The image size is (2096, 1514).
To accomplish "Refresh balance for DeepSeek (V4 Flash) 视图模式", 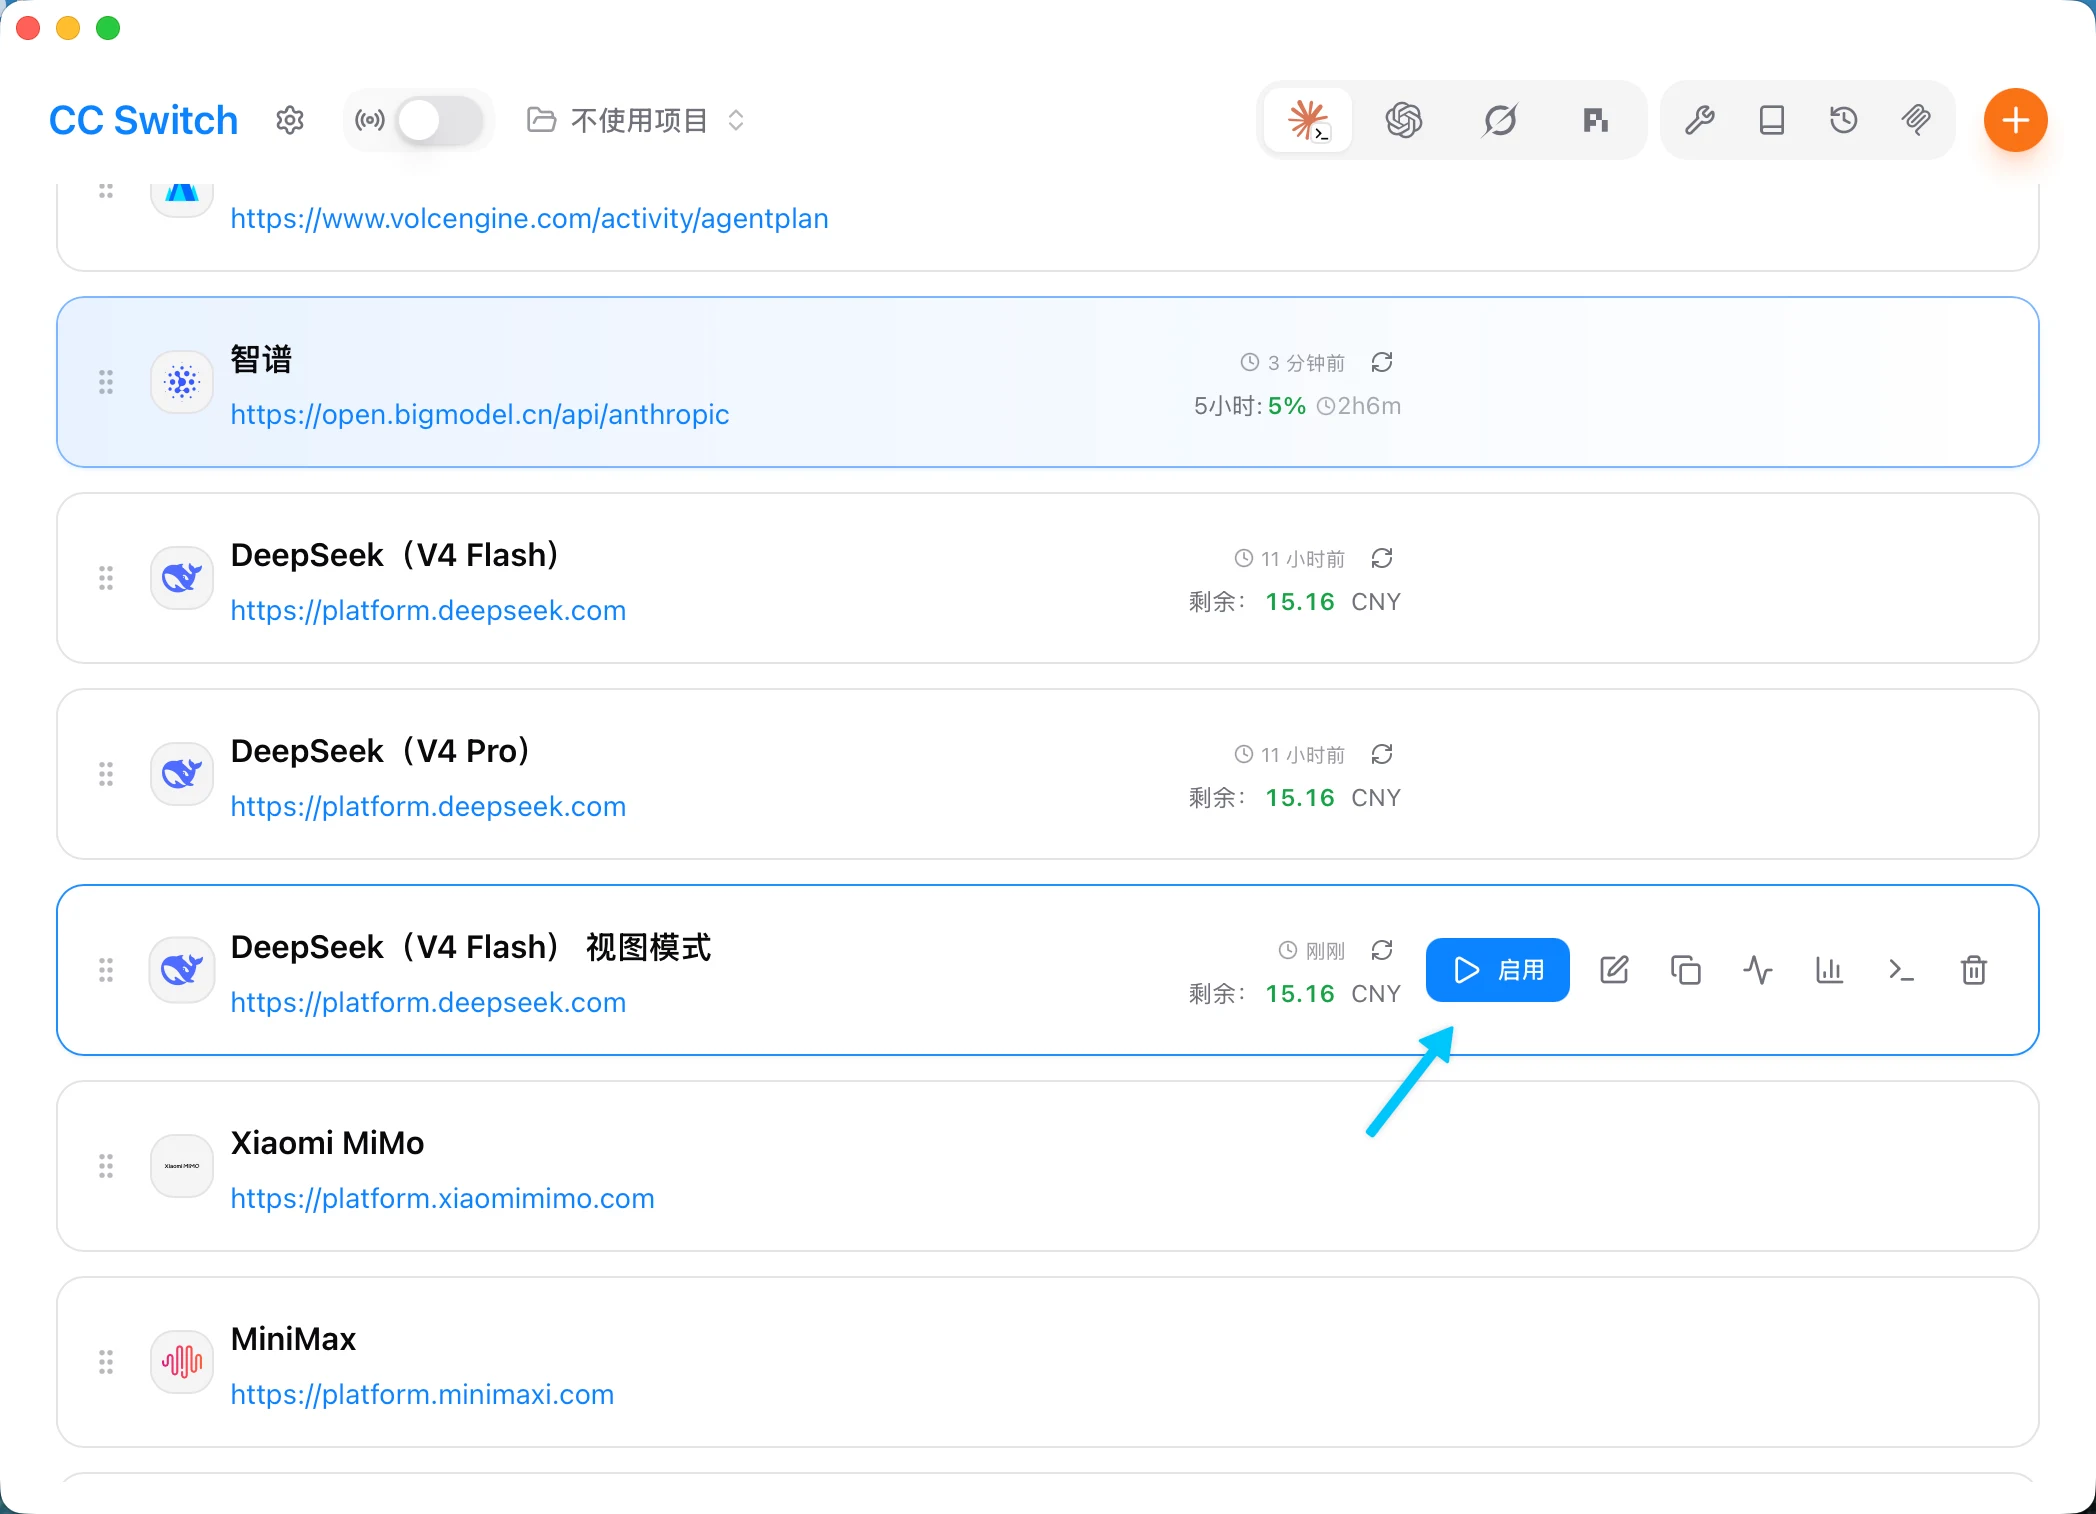I will point(1382,950).
